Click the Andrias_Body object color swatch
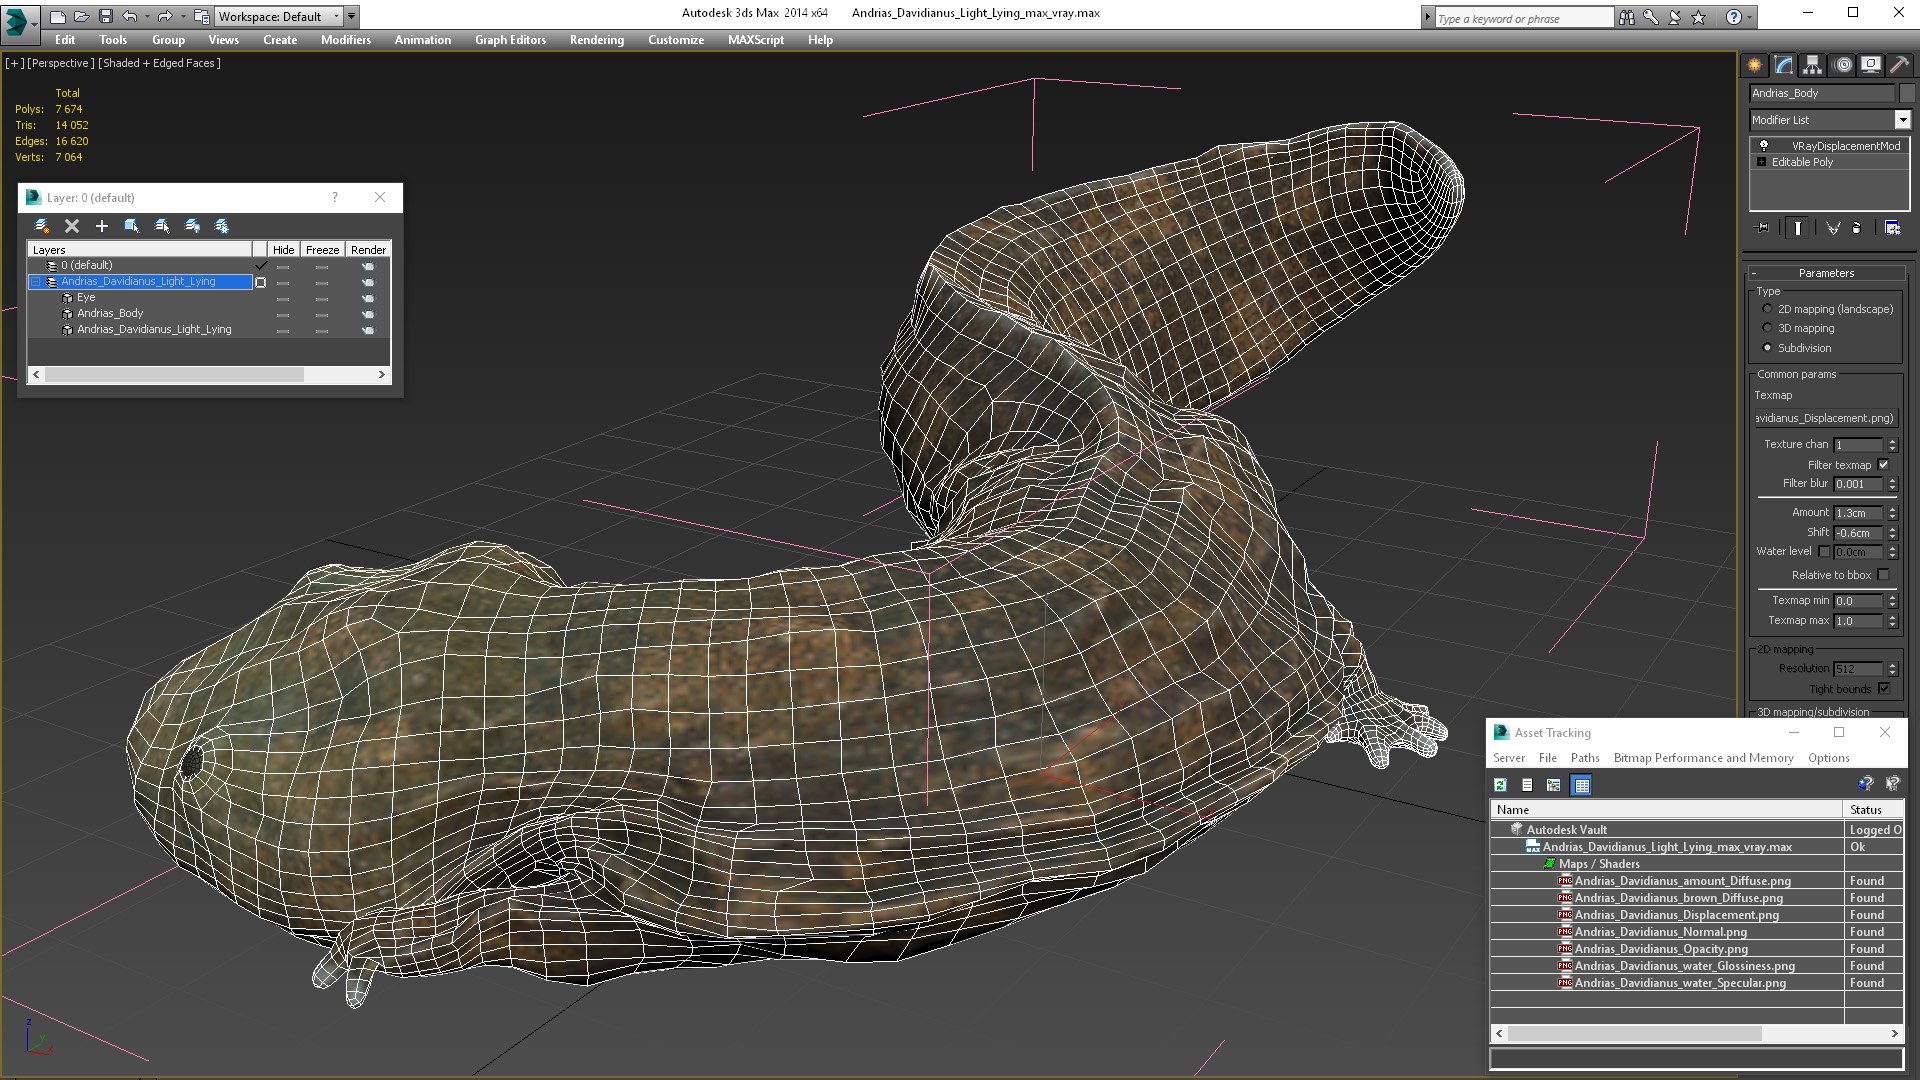 point(1907,93)
